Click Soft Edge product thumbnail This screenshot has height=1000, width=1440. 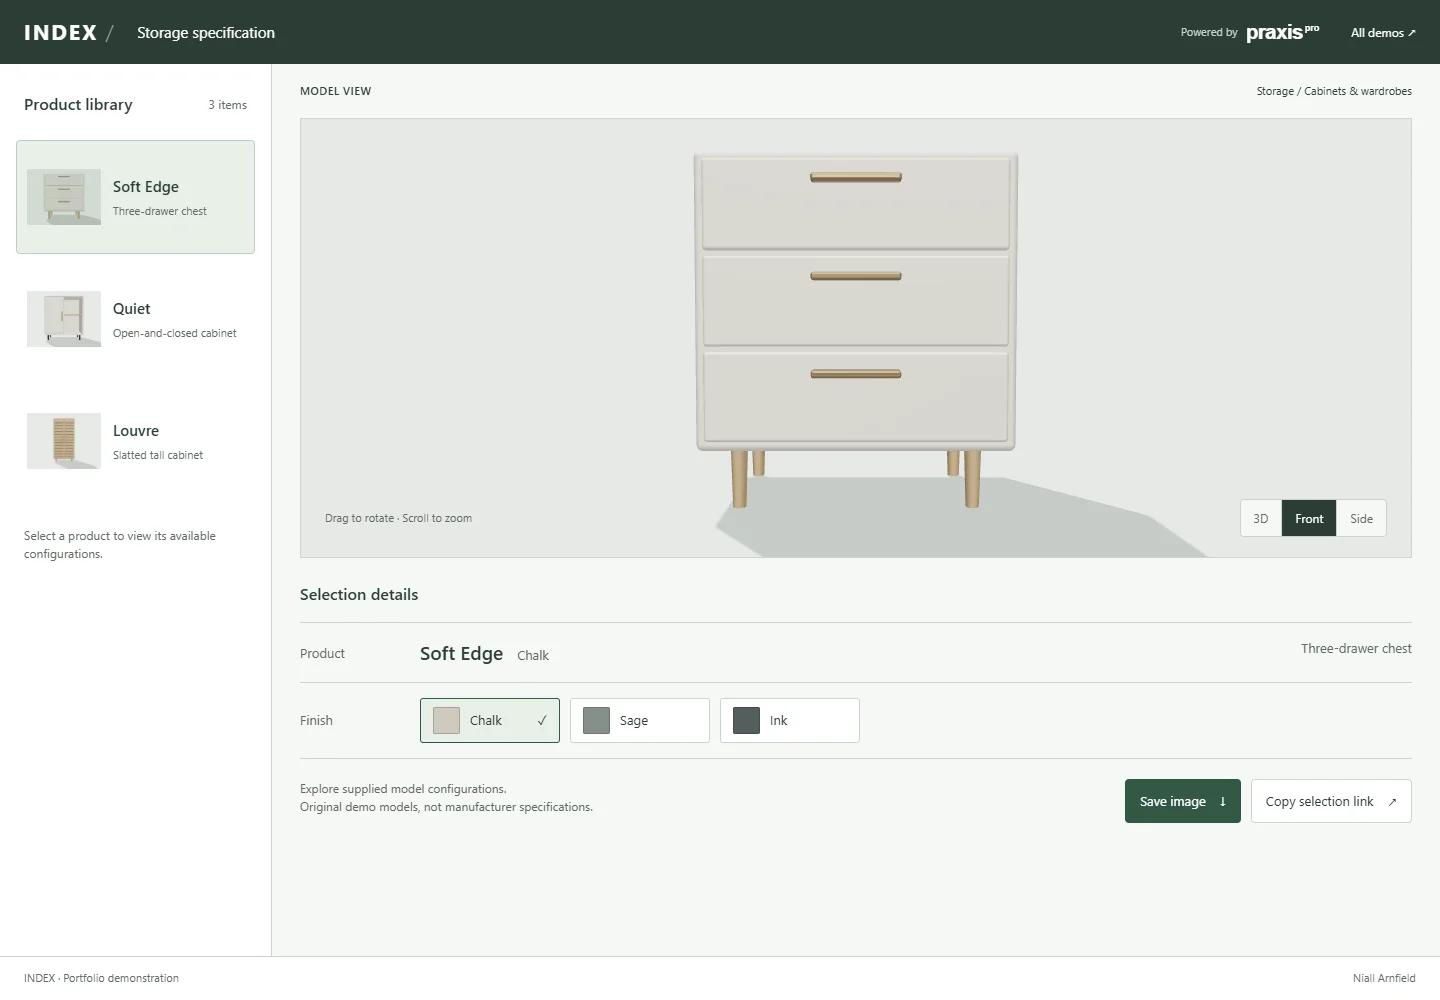[64, 197]
